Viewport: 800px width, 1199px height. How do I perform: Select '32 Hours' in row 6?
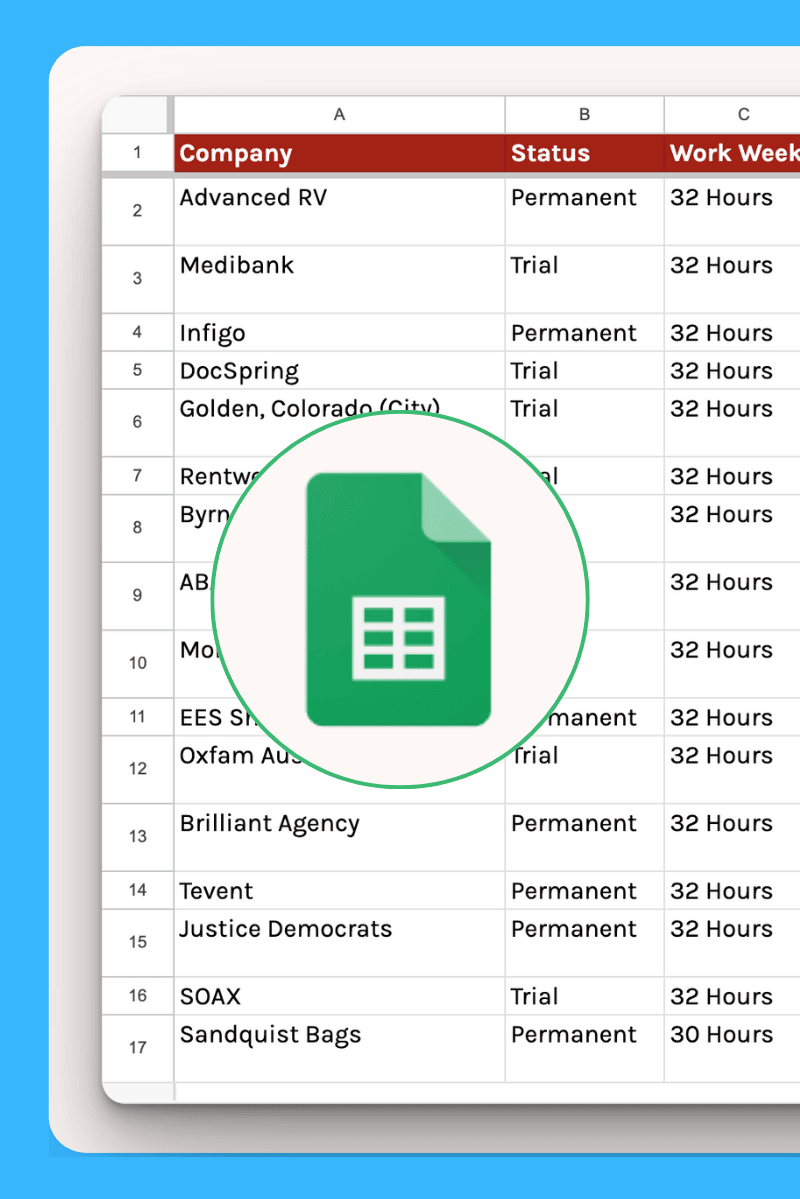click(x=732, y=422)
